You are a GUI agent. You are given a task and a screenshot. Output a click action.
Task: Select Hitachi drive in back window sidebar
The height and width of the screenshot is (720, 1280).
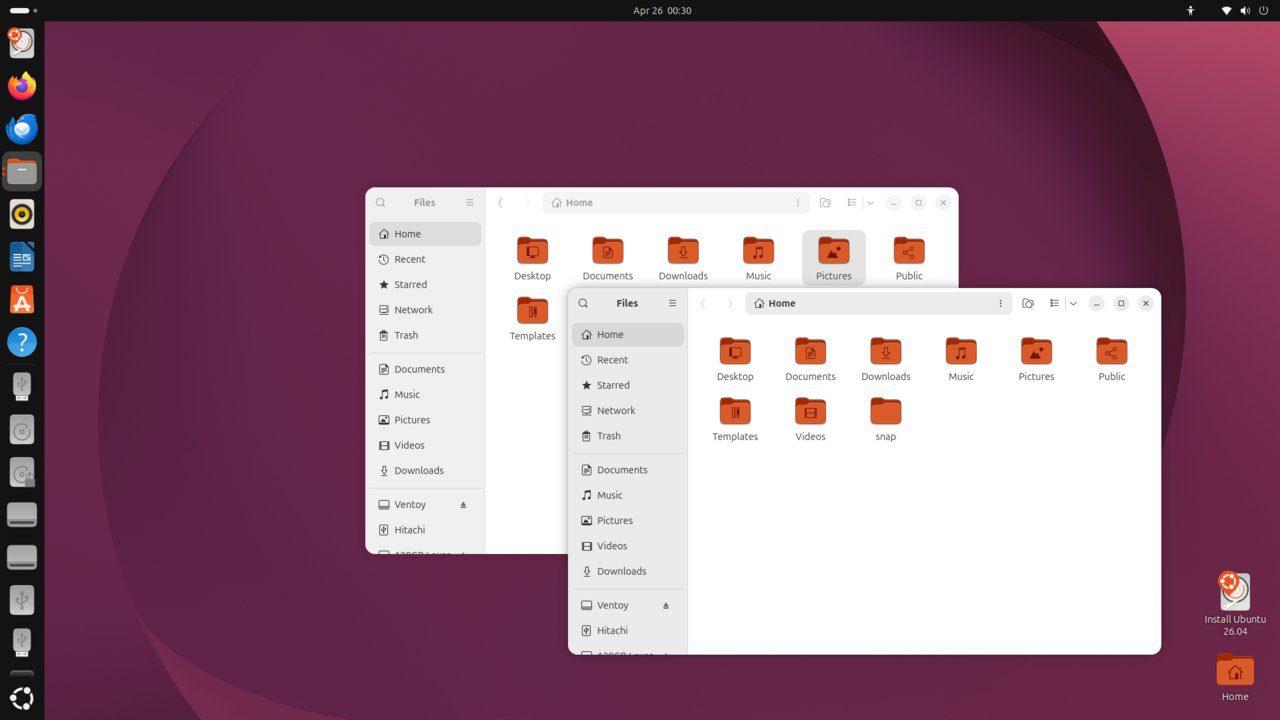click(x=425, y=530)
